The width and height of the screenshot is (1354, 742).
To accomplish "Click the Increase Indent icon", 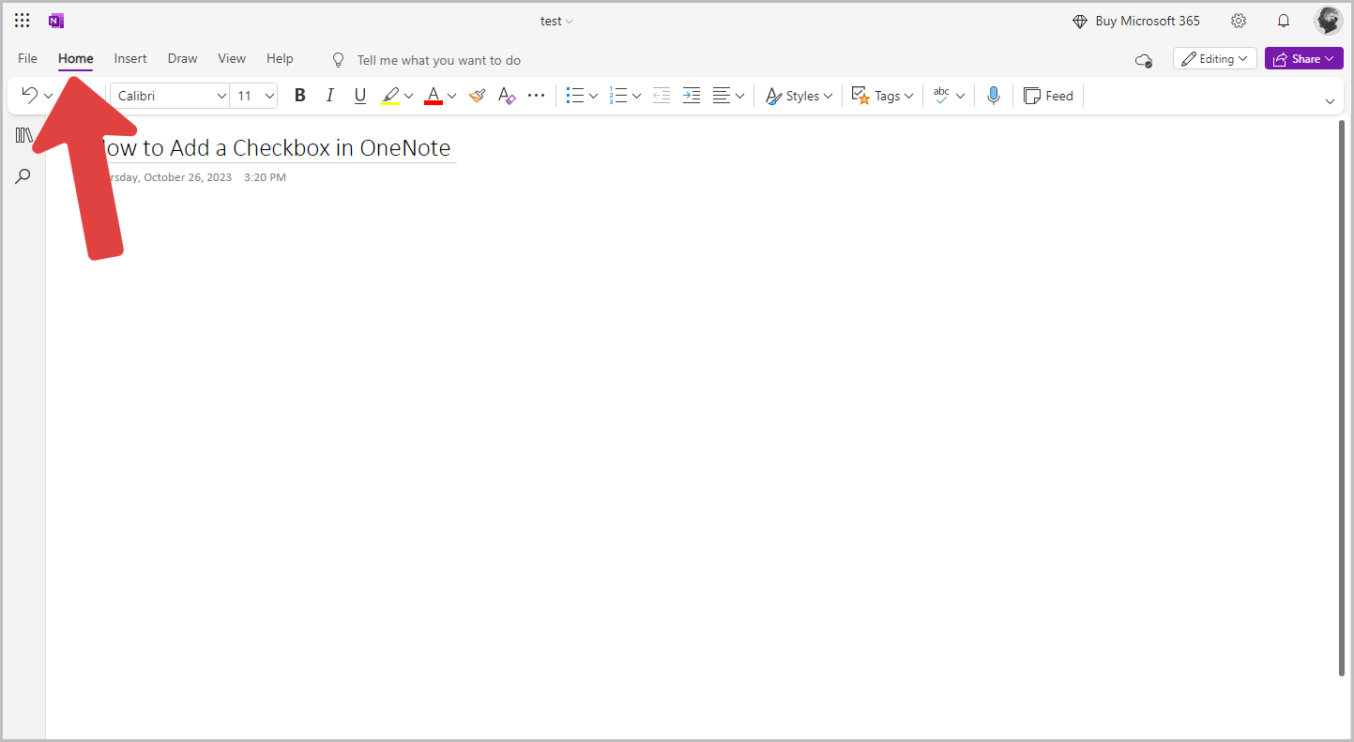I will click(x=691, y=96).
